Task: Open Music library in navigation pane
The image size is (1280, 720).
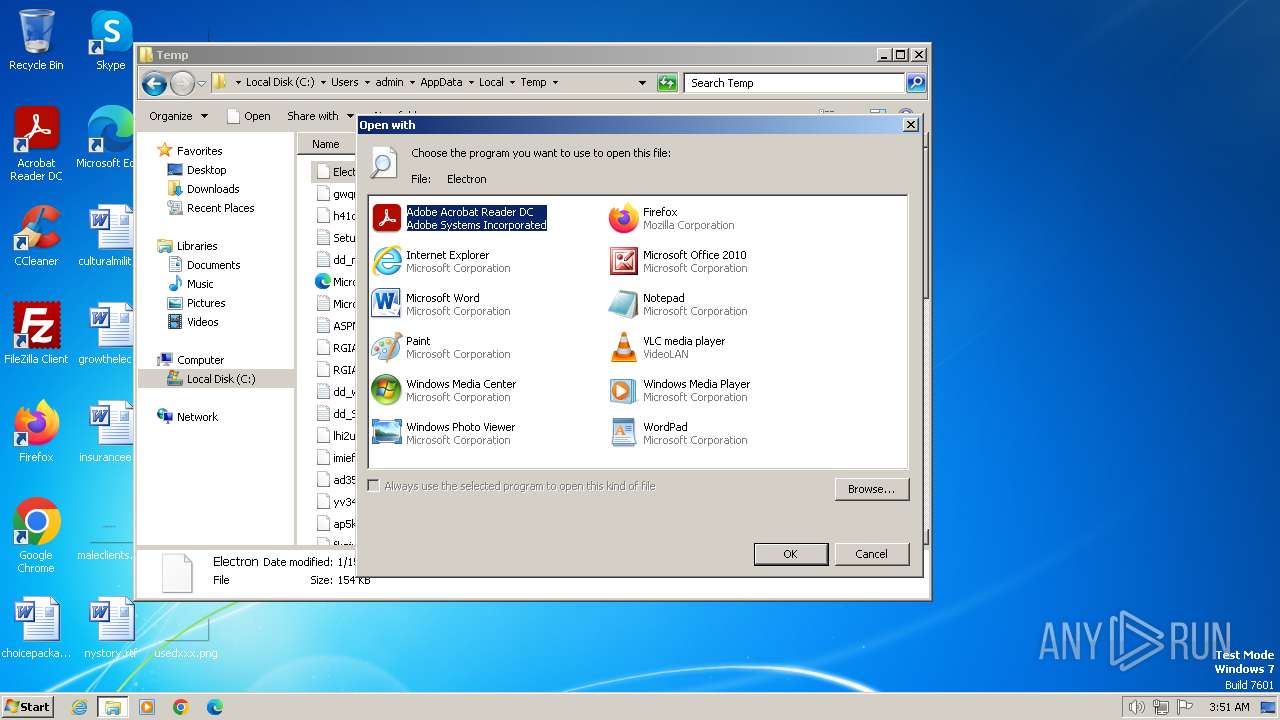Action: pyautogui.click(x=199, y=284)
